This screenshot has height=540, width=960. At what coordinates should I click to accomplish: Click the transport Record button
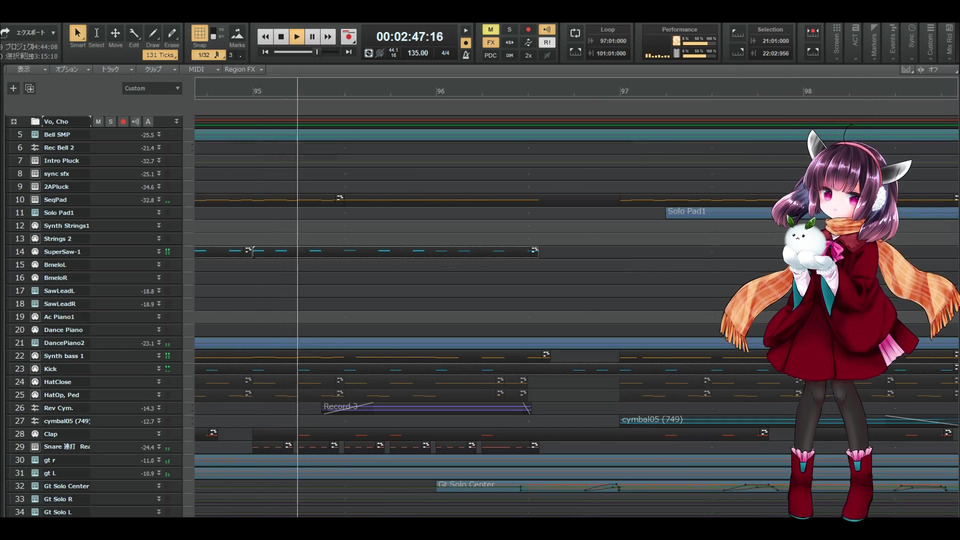click(x=348, y=37)
